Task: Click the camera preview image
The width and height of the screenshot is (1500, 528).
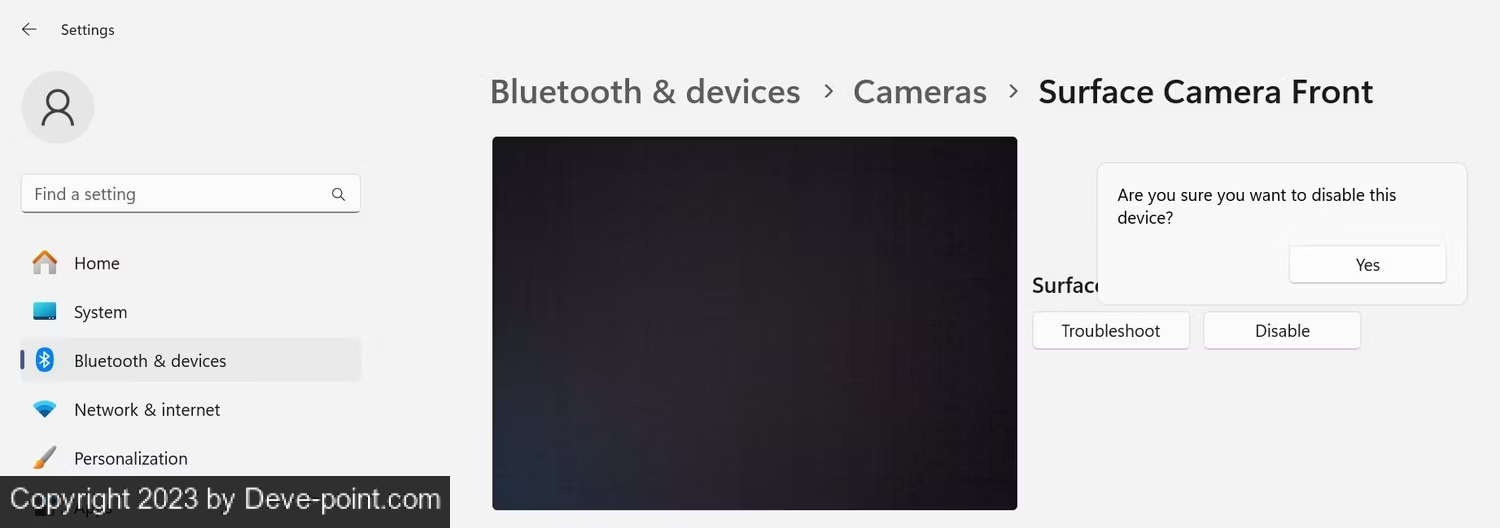Action: tap(755, 323)
